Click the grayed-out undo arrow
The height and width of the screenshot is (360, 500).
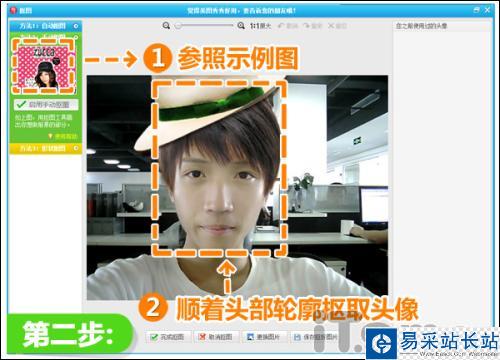click(x=288, y=26)
